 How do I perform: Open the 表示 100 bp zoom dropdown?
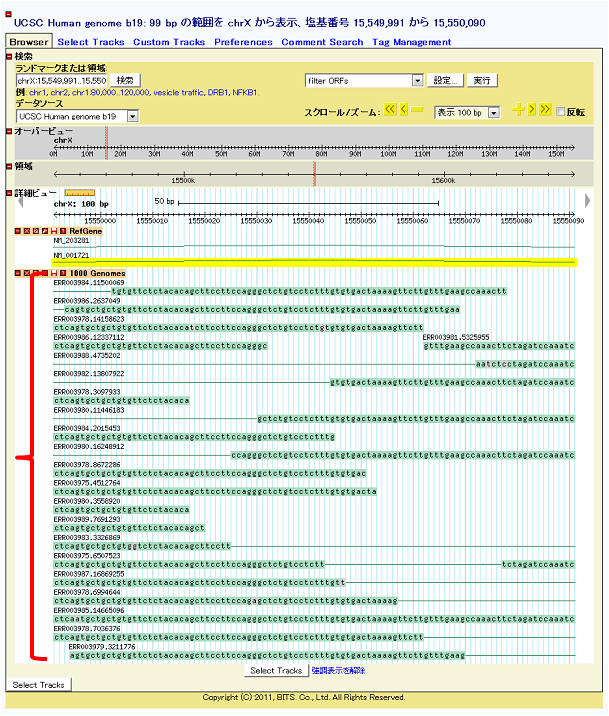(x=467, y=112)
